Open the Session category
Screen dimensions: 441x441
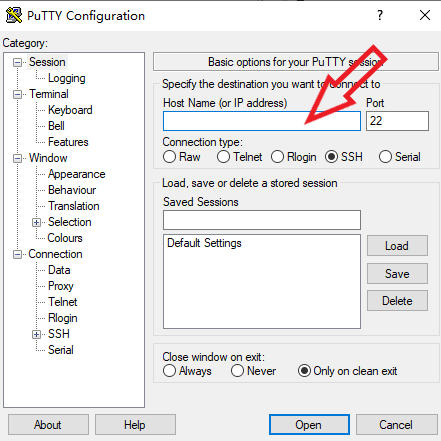47,62
